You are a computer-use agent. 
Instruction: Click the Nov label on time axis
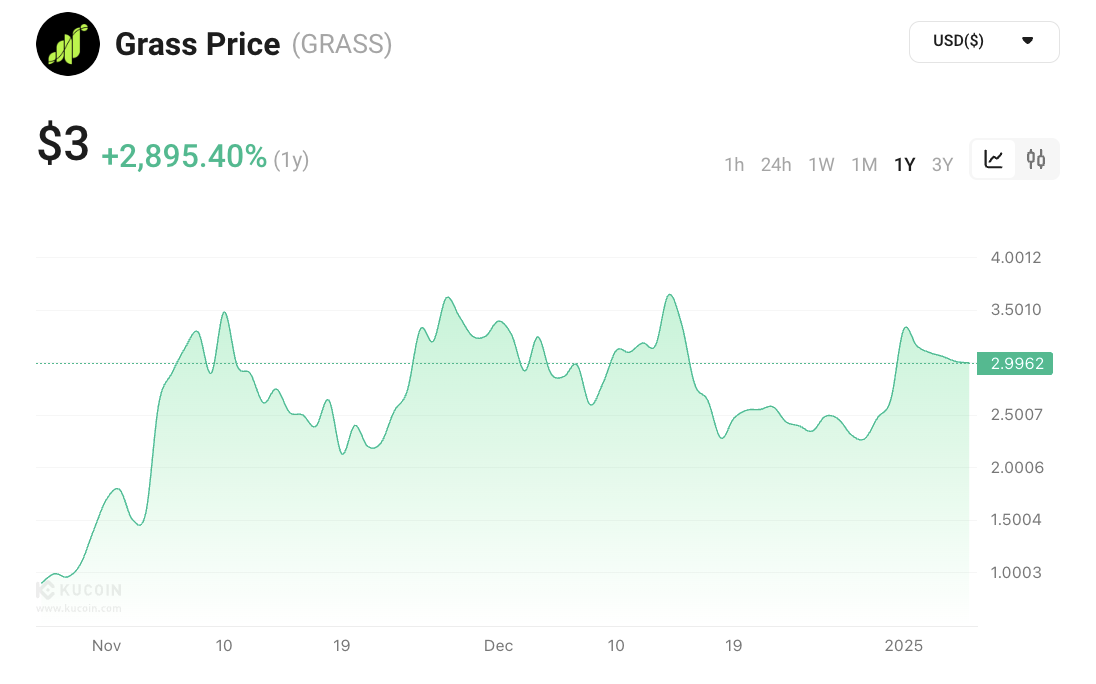[x=106, y=646]
